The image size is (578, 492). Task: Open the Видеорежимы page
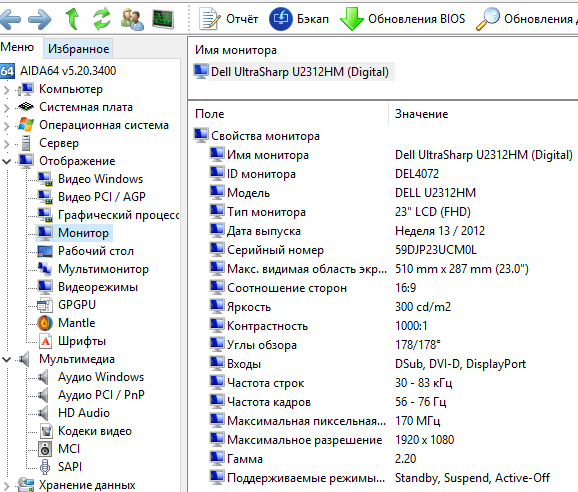(98, 287)
